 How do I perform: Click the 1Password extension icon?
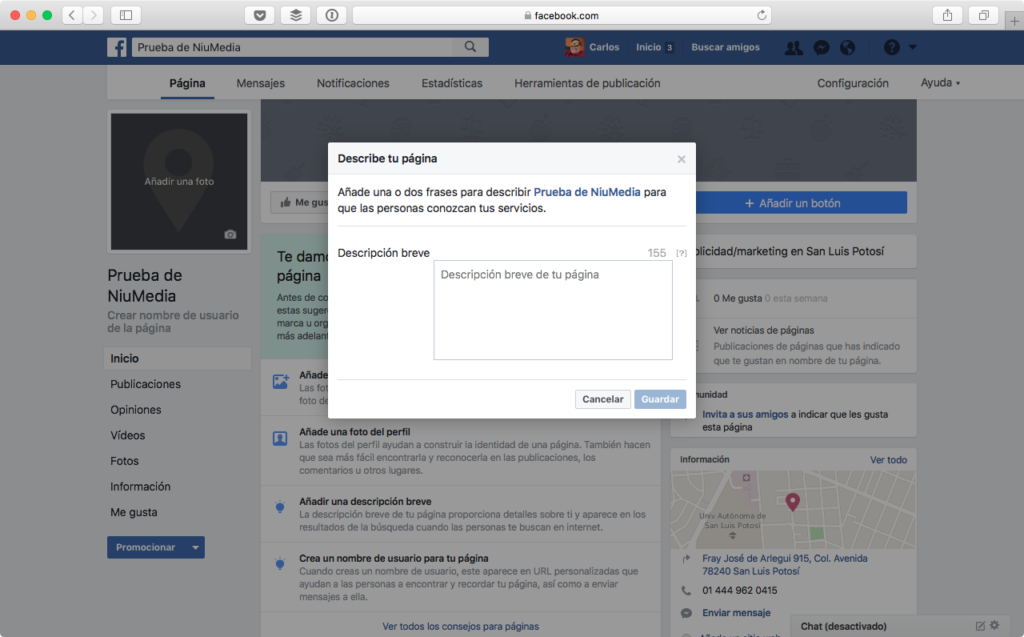pyautogui.click(x=332, y=15)
